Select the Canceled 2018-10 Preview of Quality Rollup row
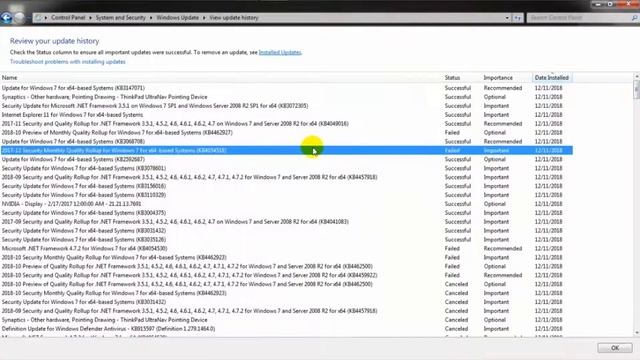The width and height of the screenshot is (640, 360). [287, 284]
